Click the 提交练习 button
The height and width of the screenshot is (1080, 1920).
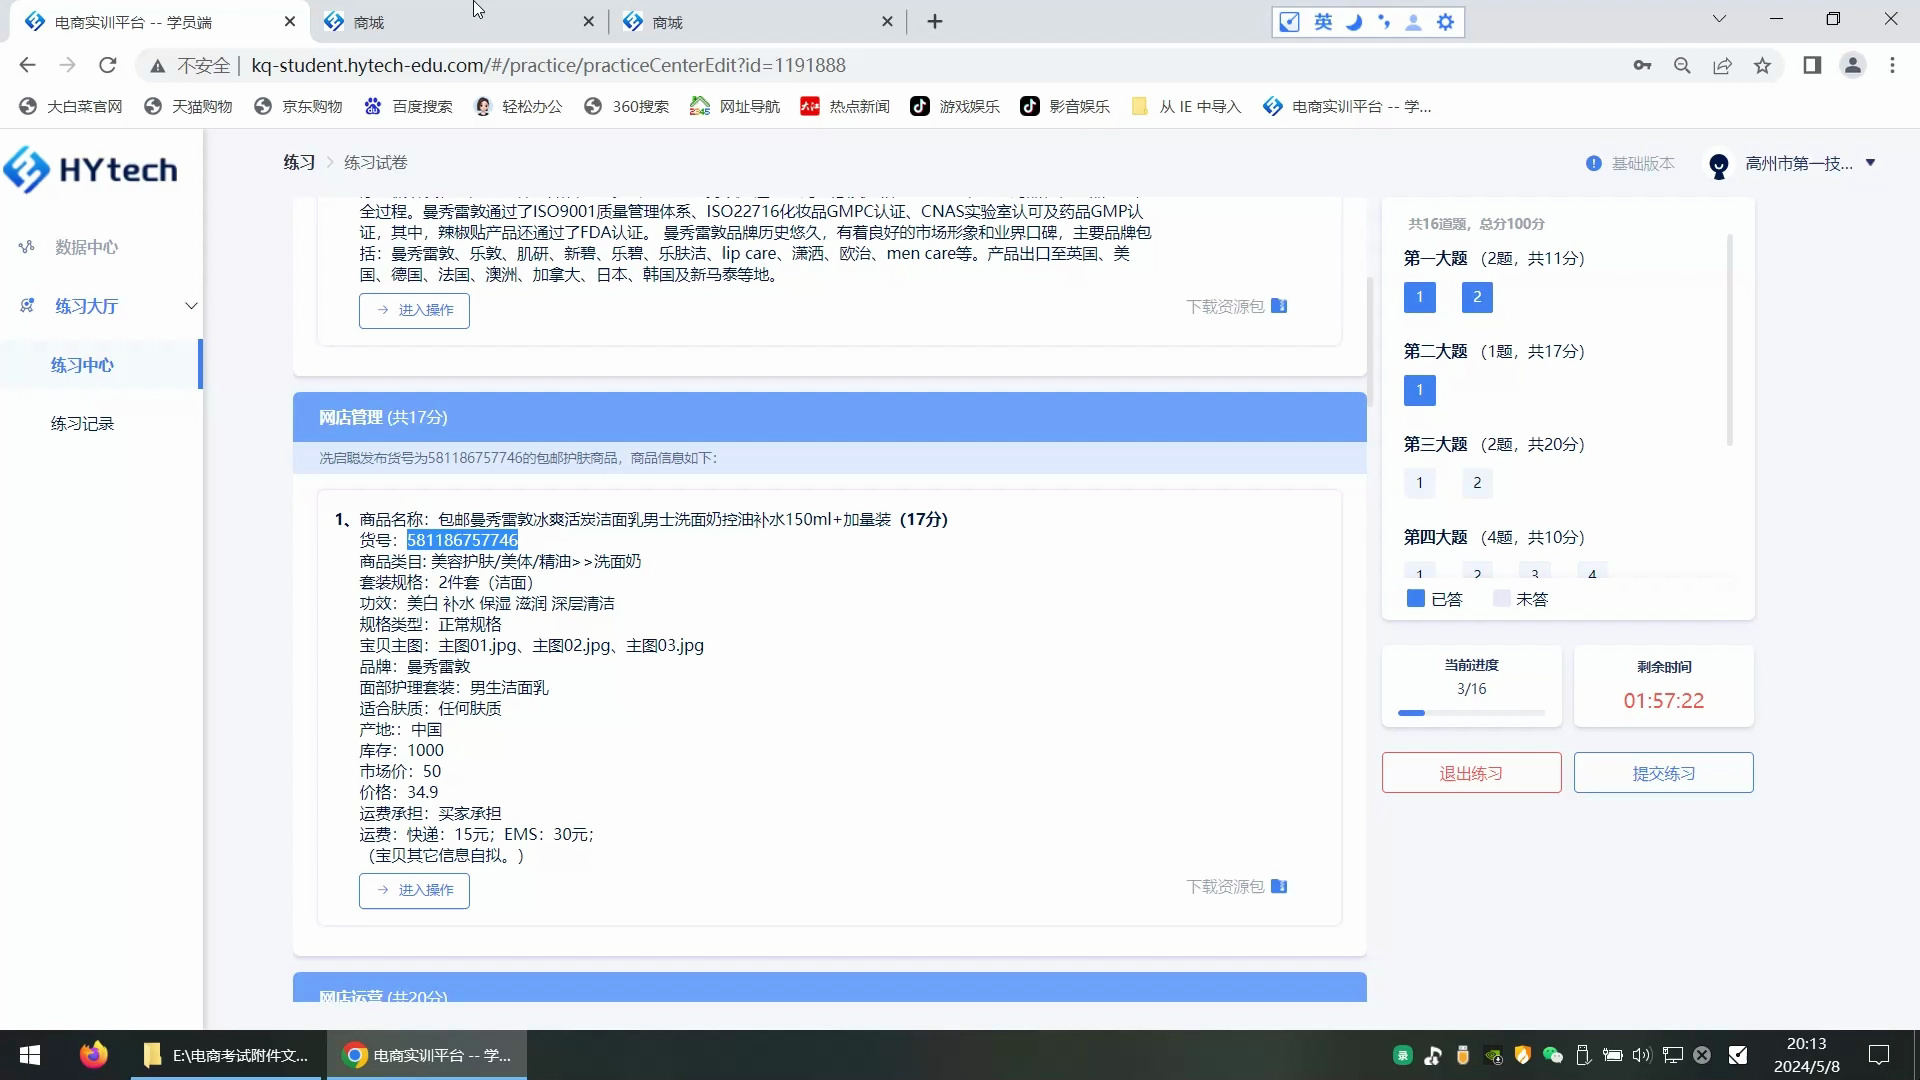tap(1663, 773)
